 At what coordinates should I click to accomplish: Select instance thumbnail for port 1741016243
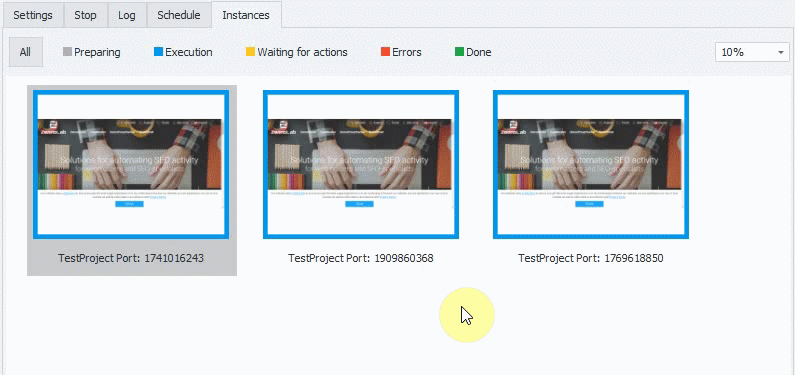[x=131, y=164]
